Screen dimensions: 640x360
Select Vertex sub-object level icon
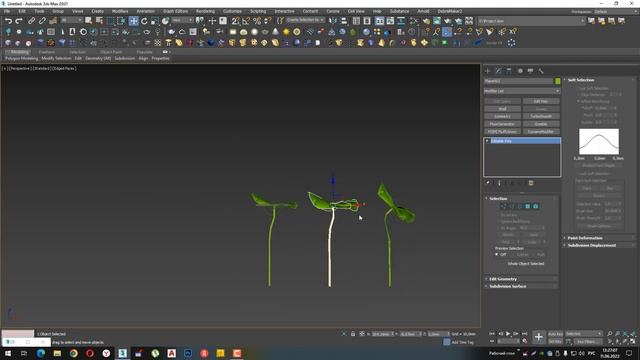click(503, 207)
